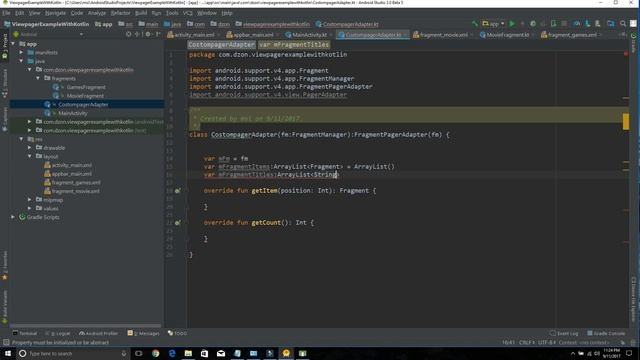Expand Gradle Scripts node
640x360 pixels.
pos(13,217)
